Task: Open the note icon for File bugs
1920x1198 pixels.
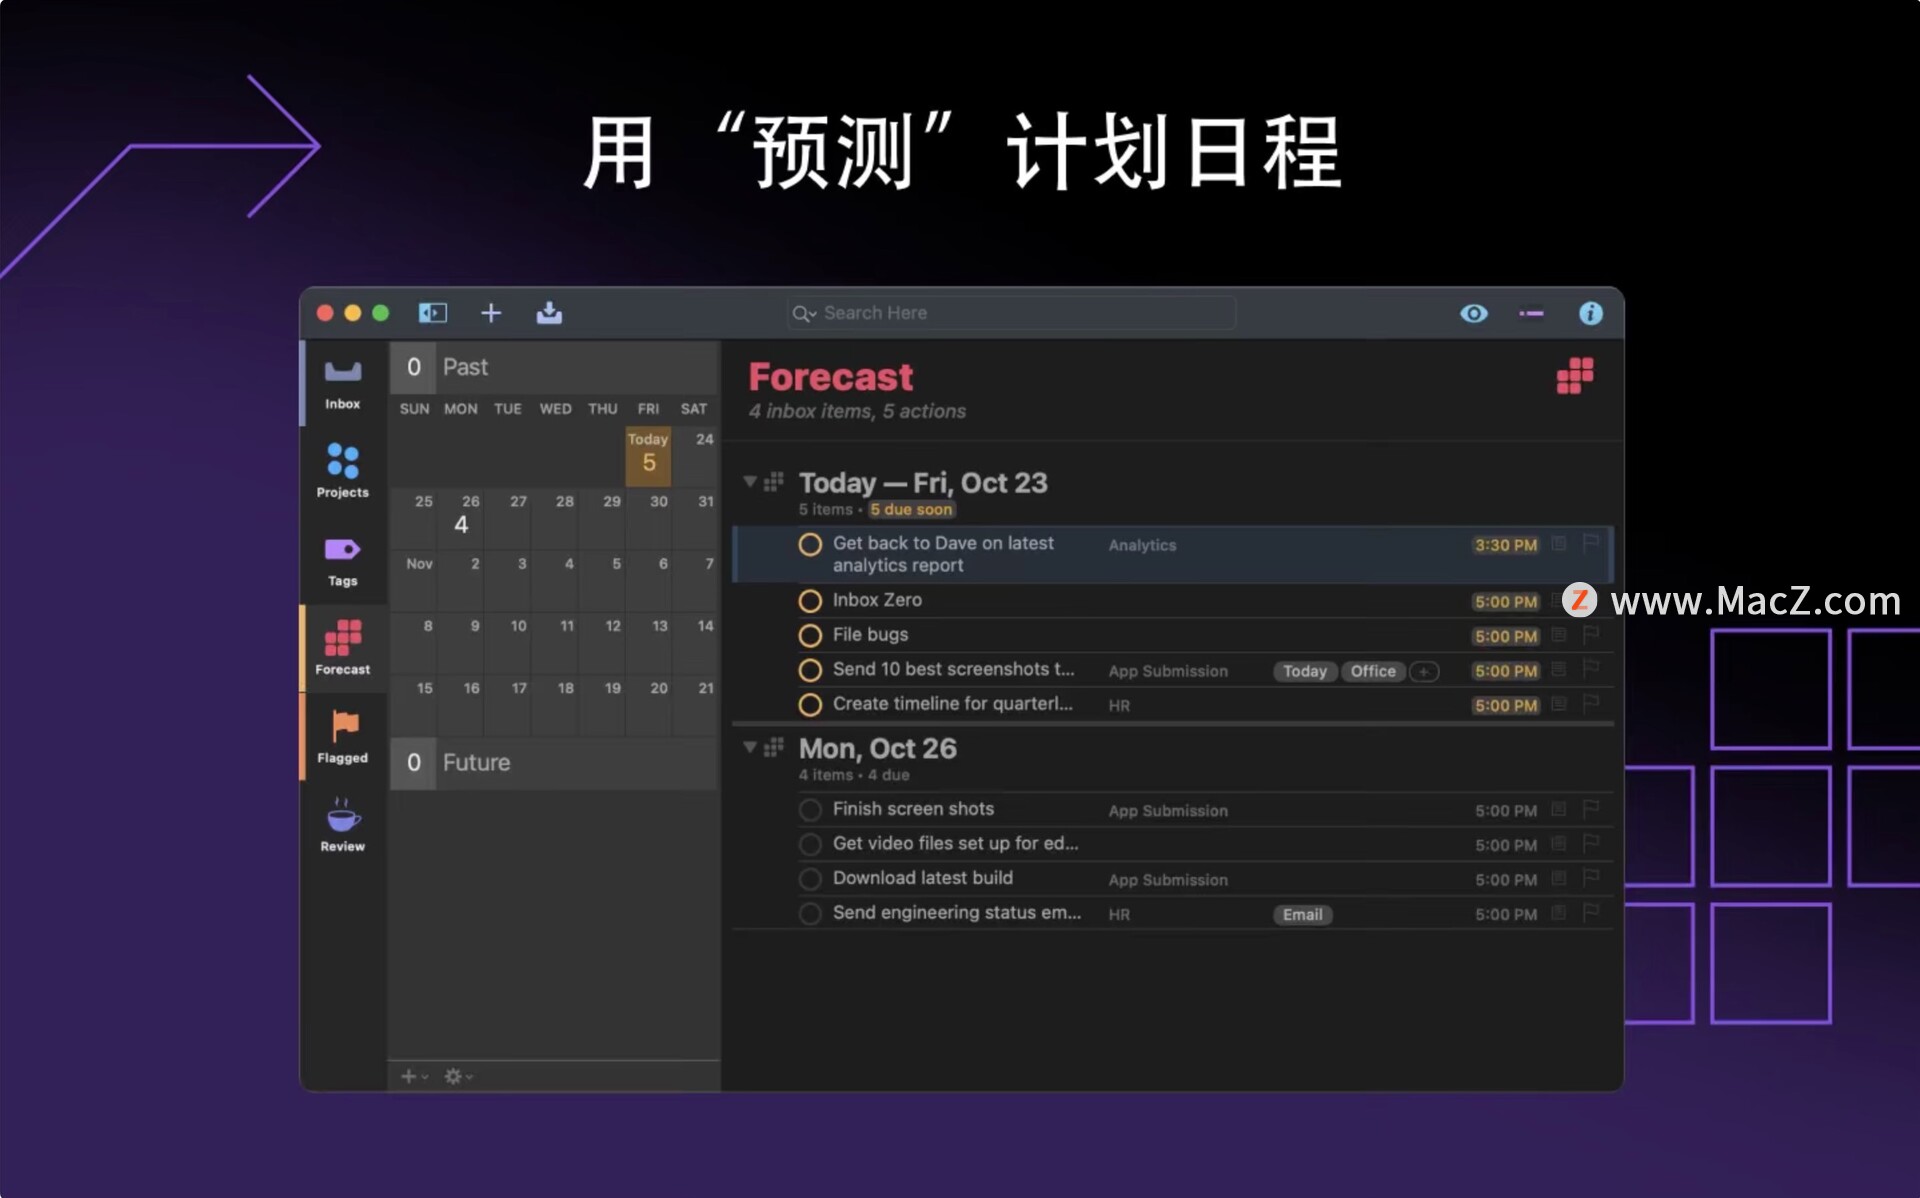Action: point(1558,634)
